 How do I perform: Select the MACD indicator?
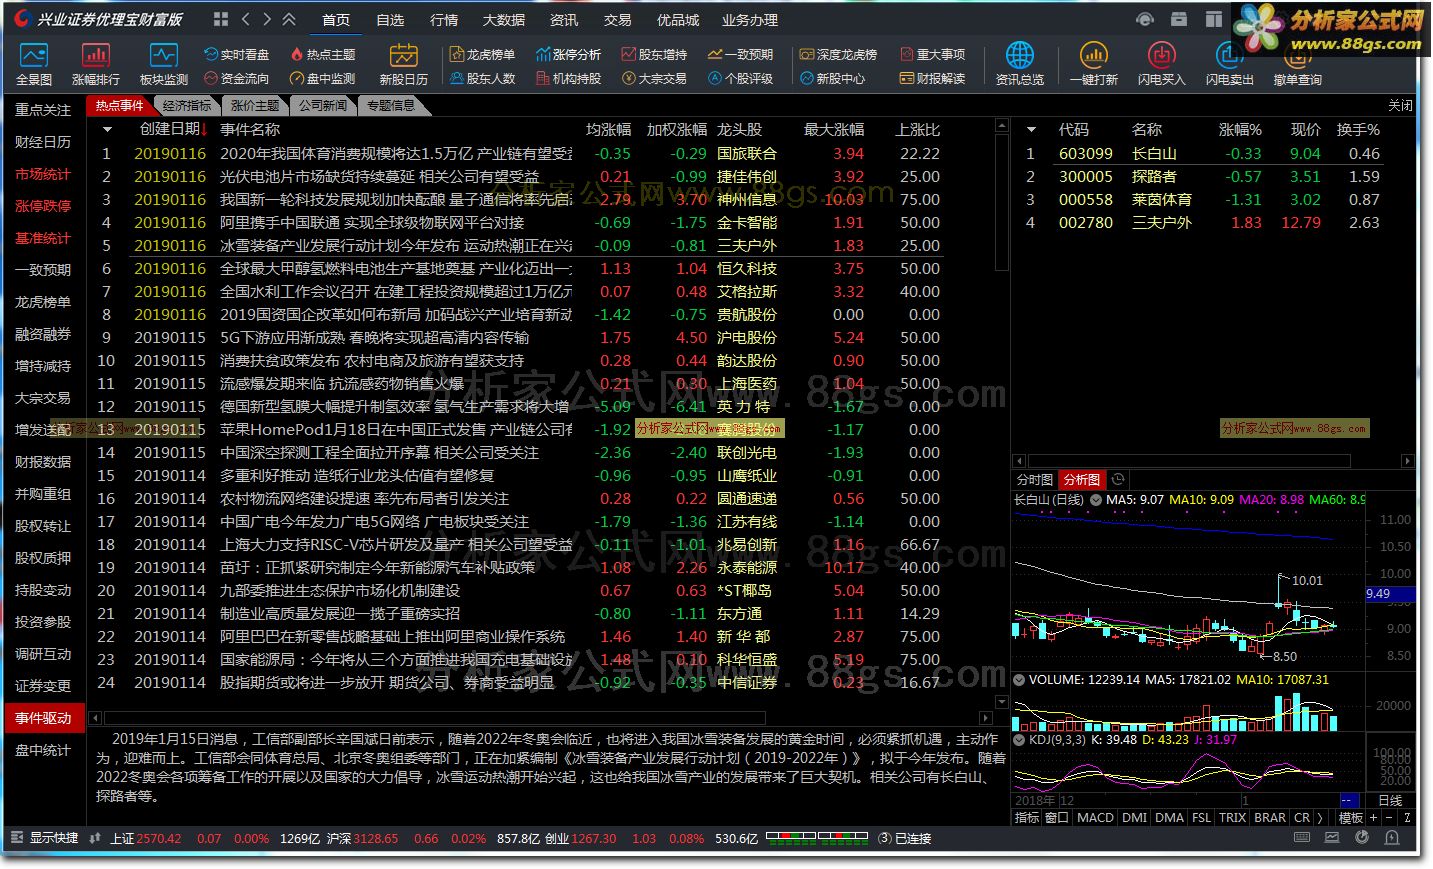1095,817
